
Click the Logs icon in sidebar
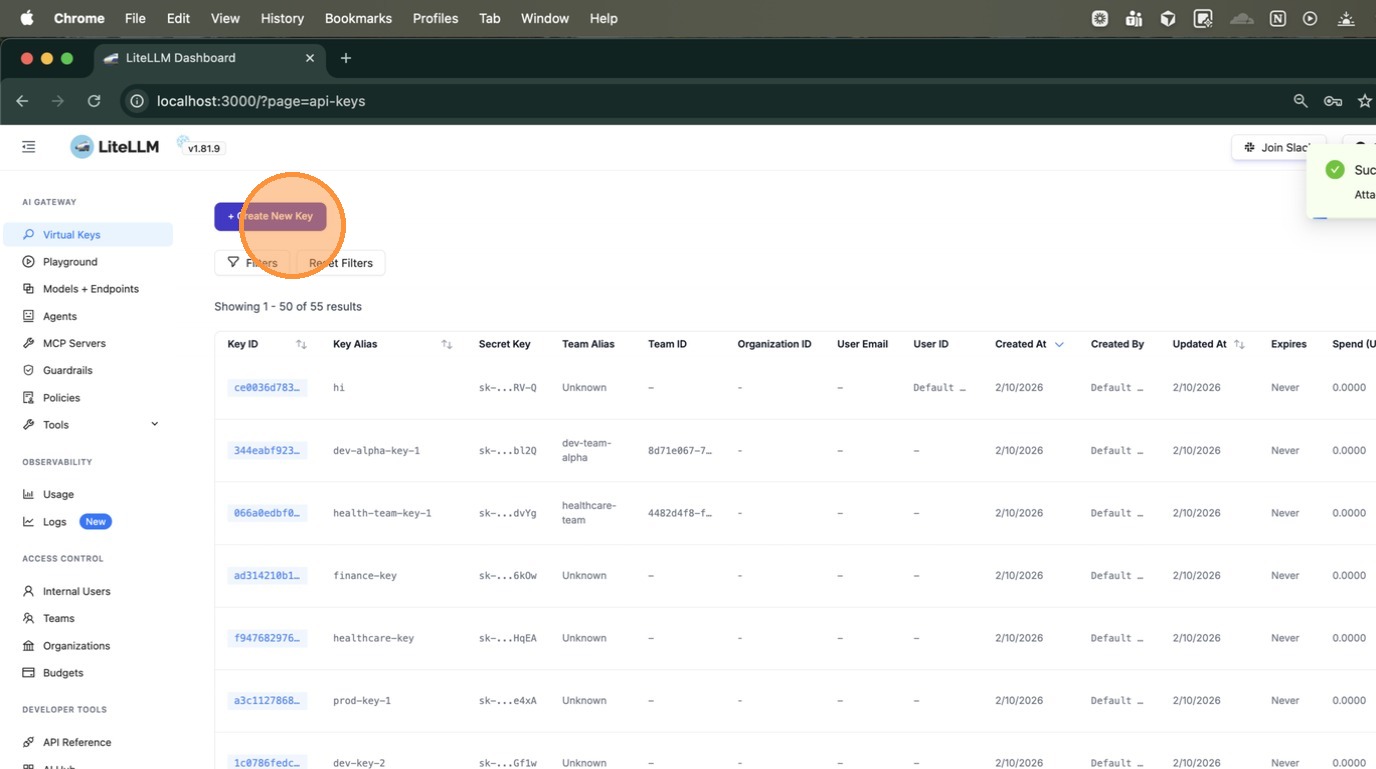(29, 522)
